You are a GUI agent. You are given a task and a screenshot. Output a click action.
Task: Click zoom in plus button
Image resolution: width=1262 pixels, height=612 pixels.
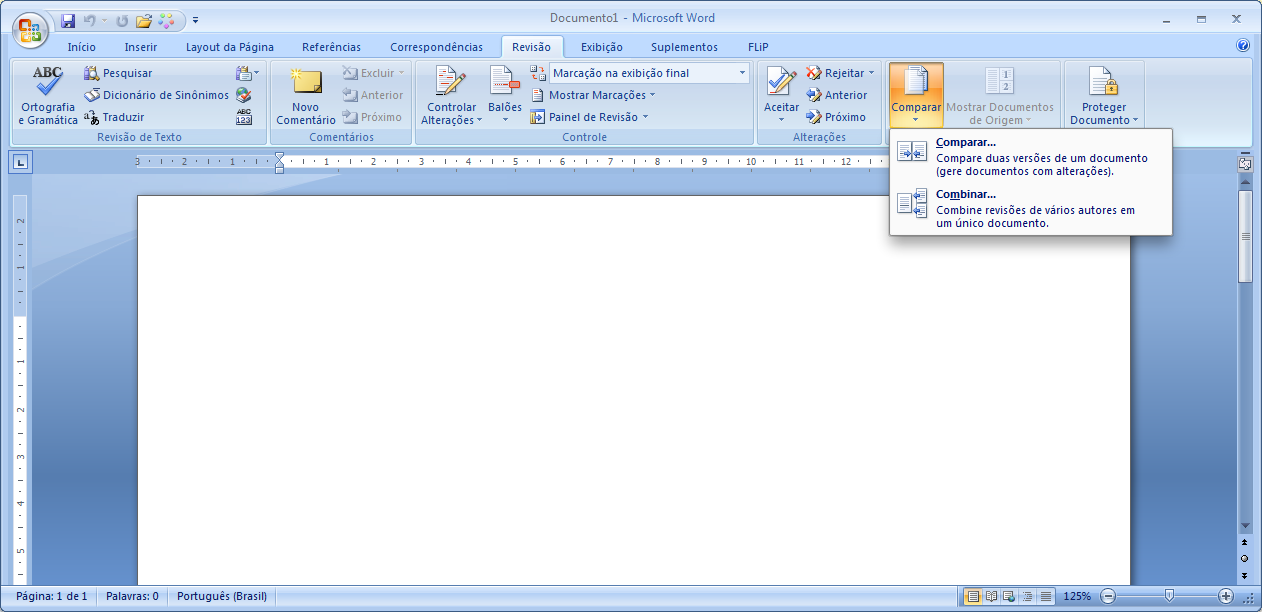1226,596
